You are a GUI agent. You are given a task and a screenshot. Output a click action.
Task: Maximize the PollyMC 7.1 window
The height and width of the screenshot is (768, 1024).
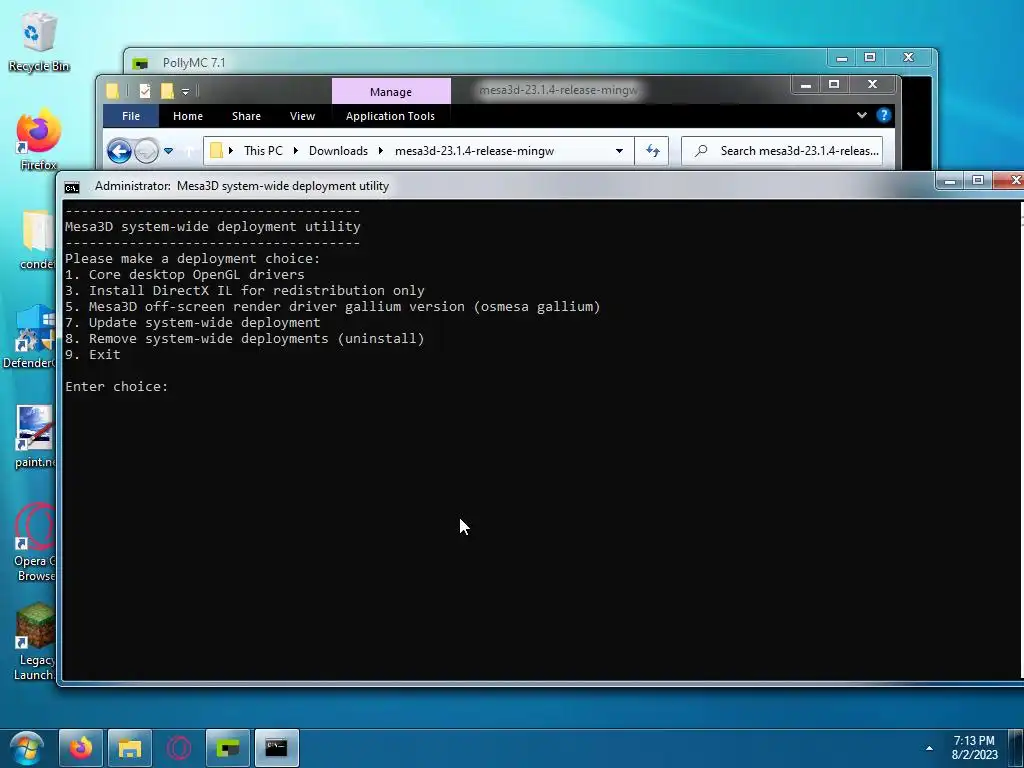click(x=870, y=57)
